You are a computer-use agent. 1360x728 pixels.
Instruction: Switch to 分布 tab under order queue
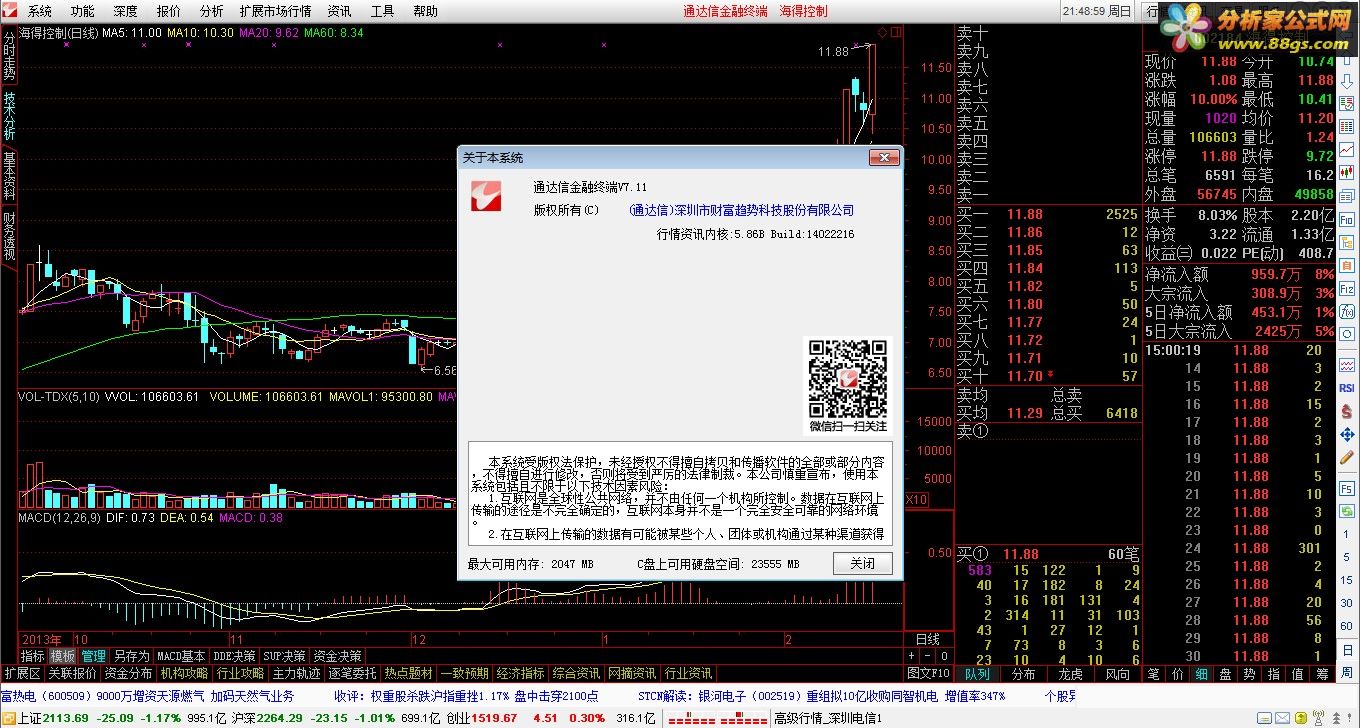(1023, 674)
